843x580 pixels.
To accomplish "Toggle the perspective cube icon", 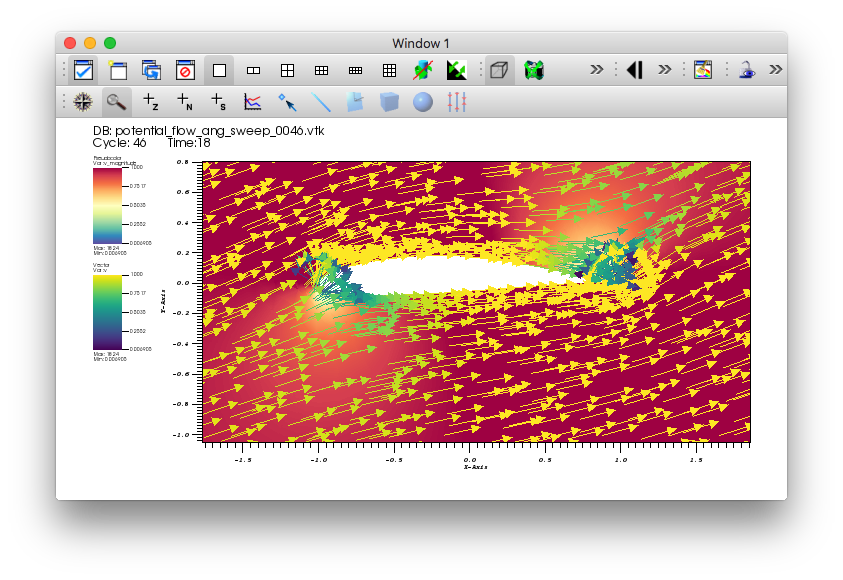I will [x=499, y=70].
